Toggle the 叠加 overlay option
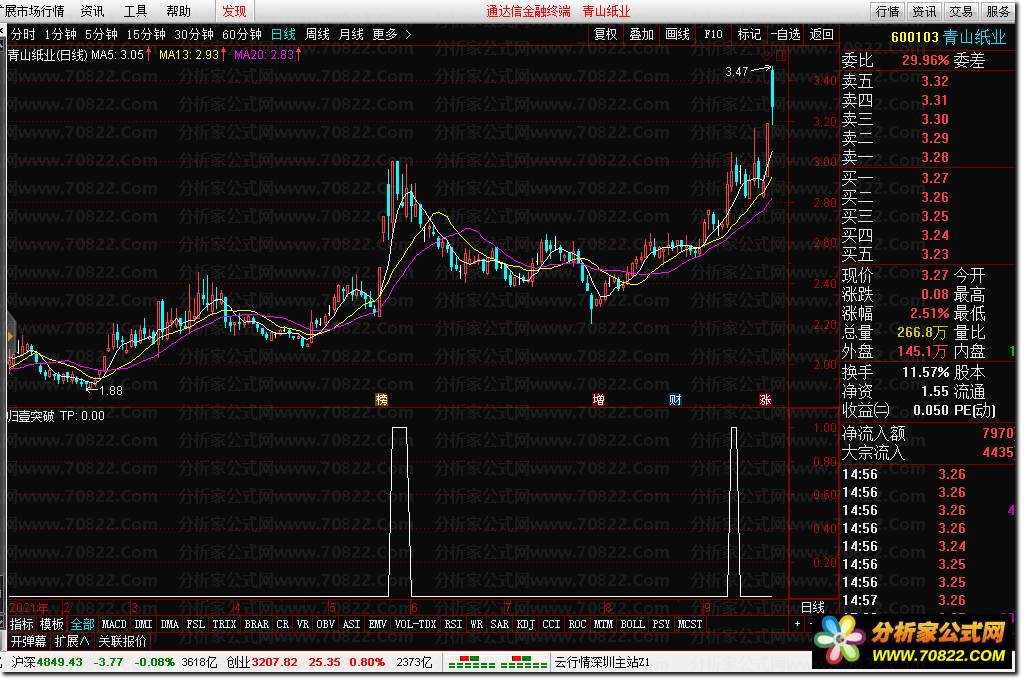The image size is (1024, 680). (x=641, y=35)
